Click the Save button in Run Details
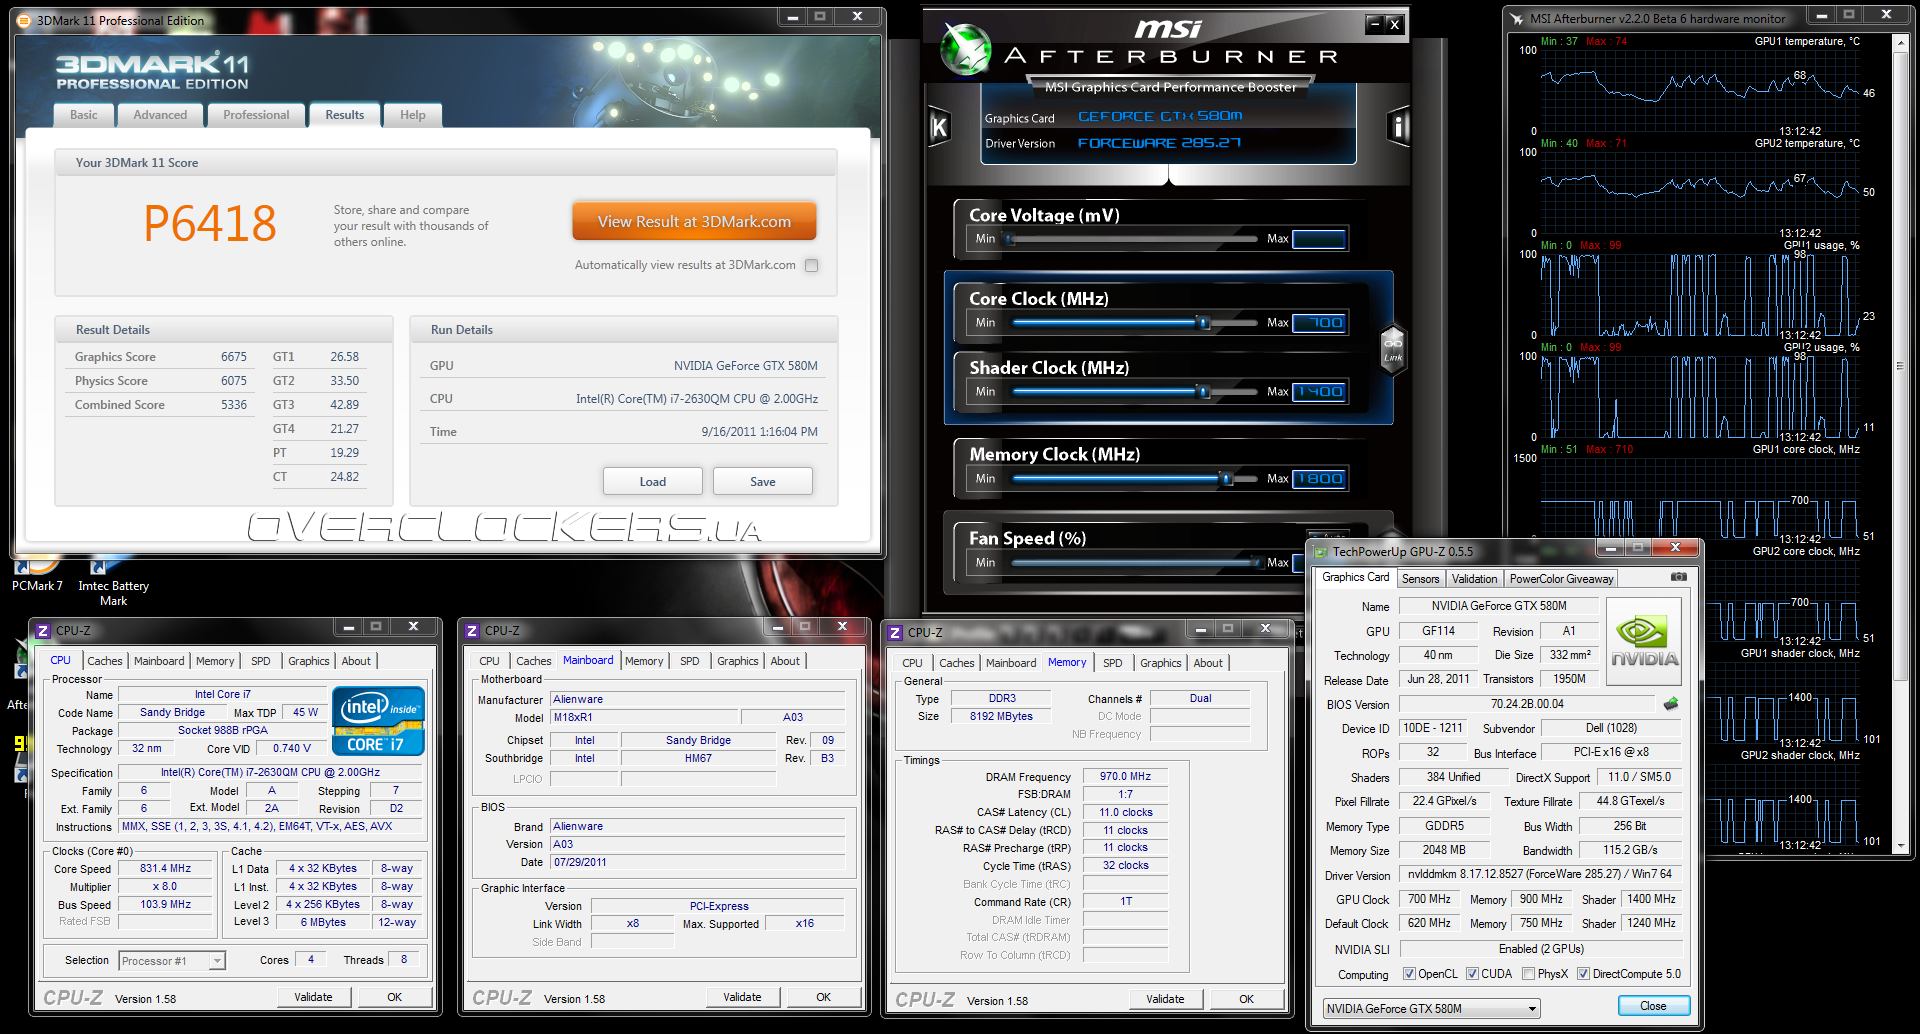The height and width of the screenshot is (1034, 1920). click(x=762, y=481)
